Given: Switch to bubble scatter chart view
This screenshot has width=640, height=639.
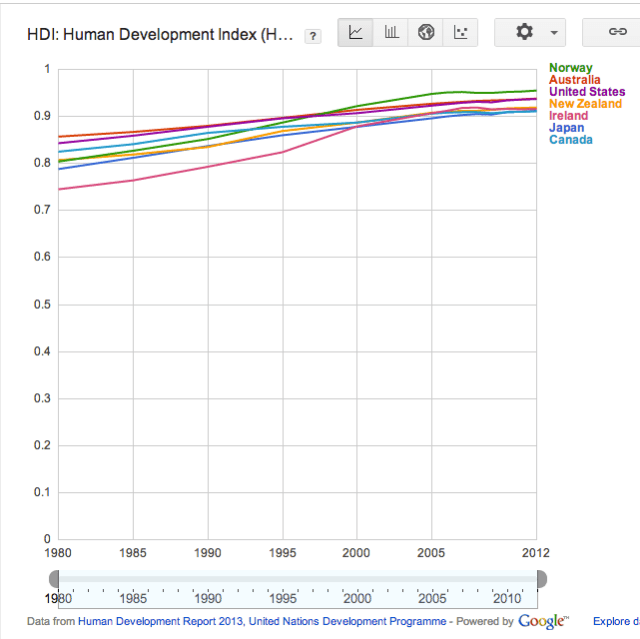Looking at the screenshot, I should [x=460, y=32].
